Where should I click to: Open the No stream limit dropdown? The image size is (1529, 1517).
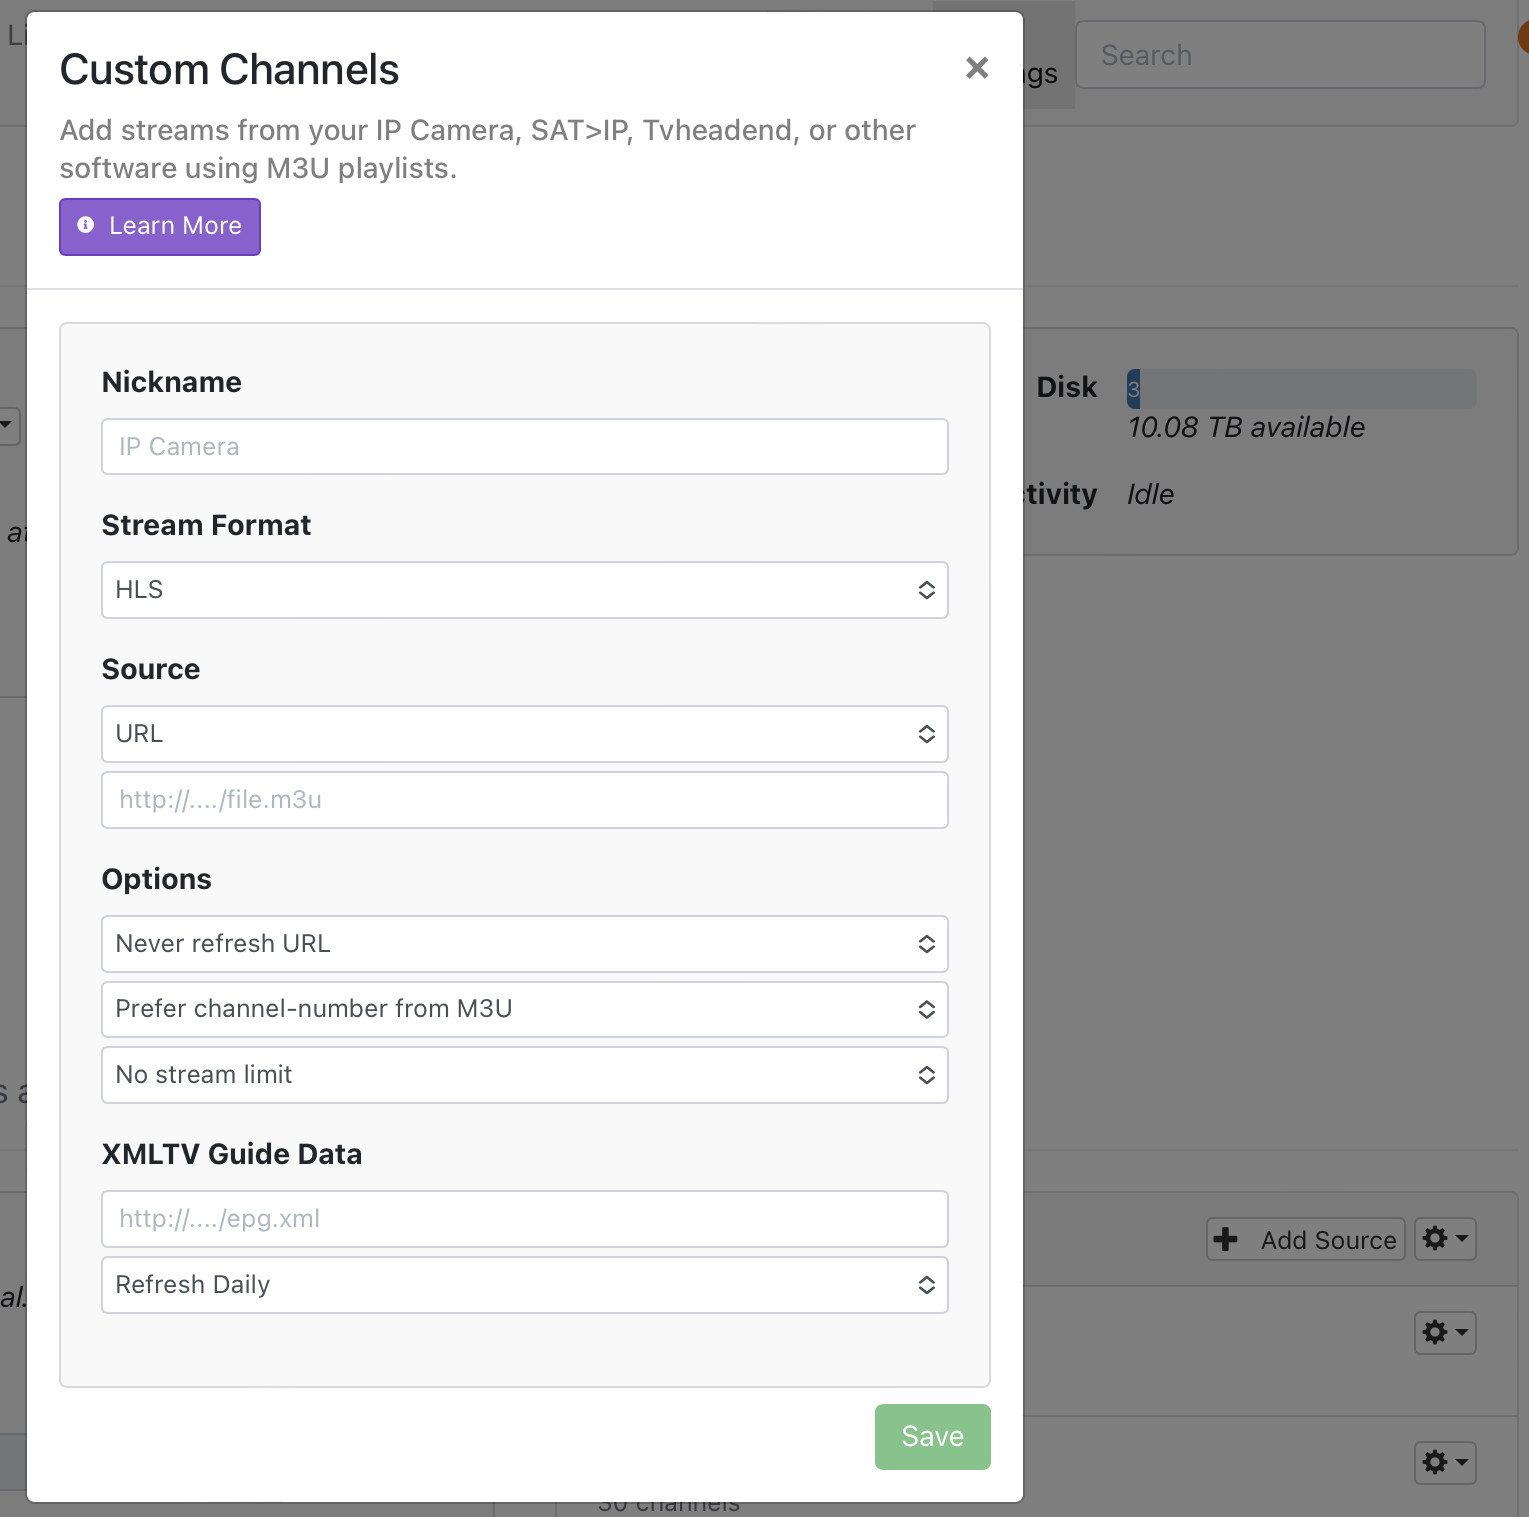coord(524,1075)
